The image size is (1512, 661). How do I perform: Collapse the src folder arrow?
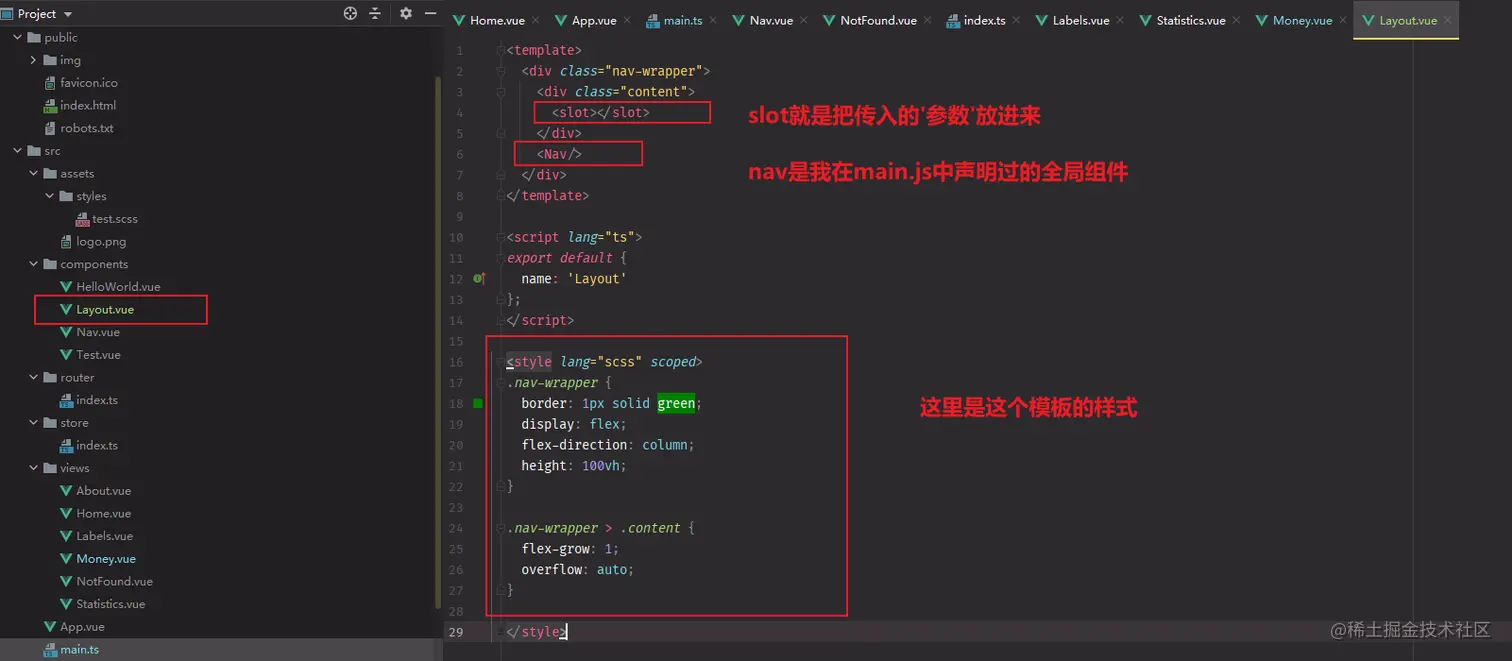click(17, 151)
